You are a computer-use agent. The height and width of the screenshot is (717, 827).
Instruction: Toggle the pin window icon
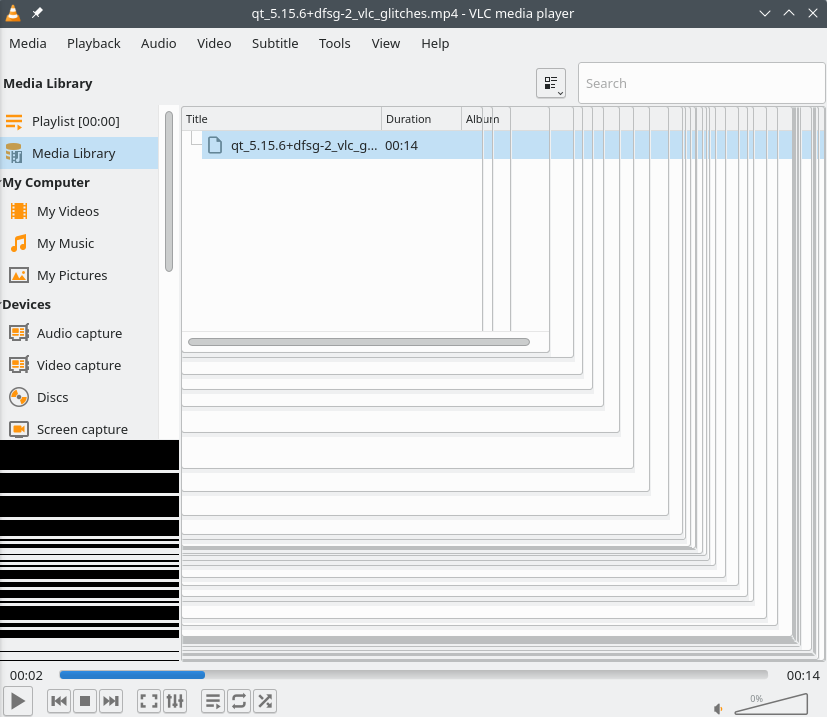37,13
